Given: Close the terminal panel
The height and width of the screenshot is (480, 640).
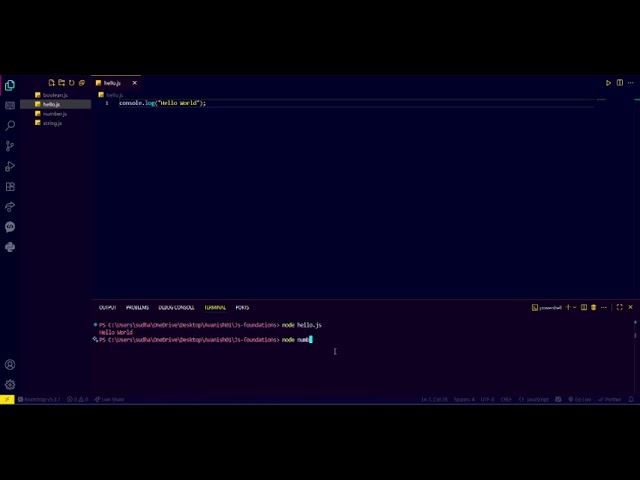Looking at the screenshot, I should point(631,307).
